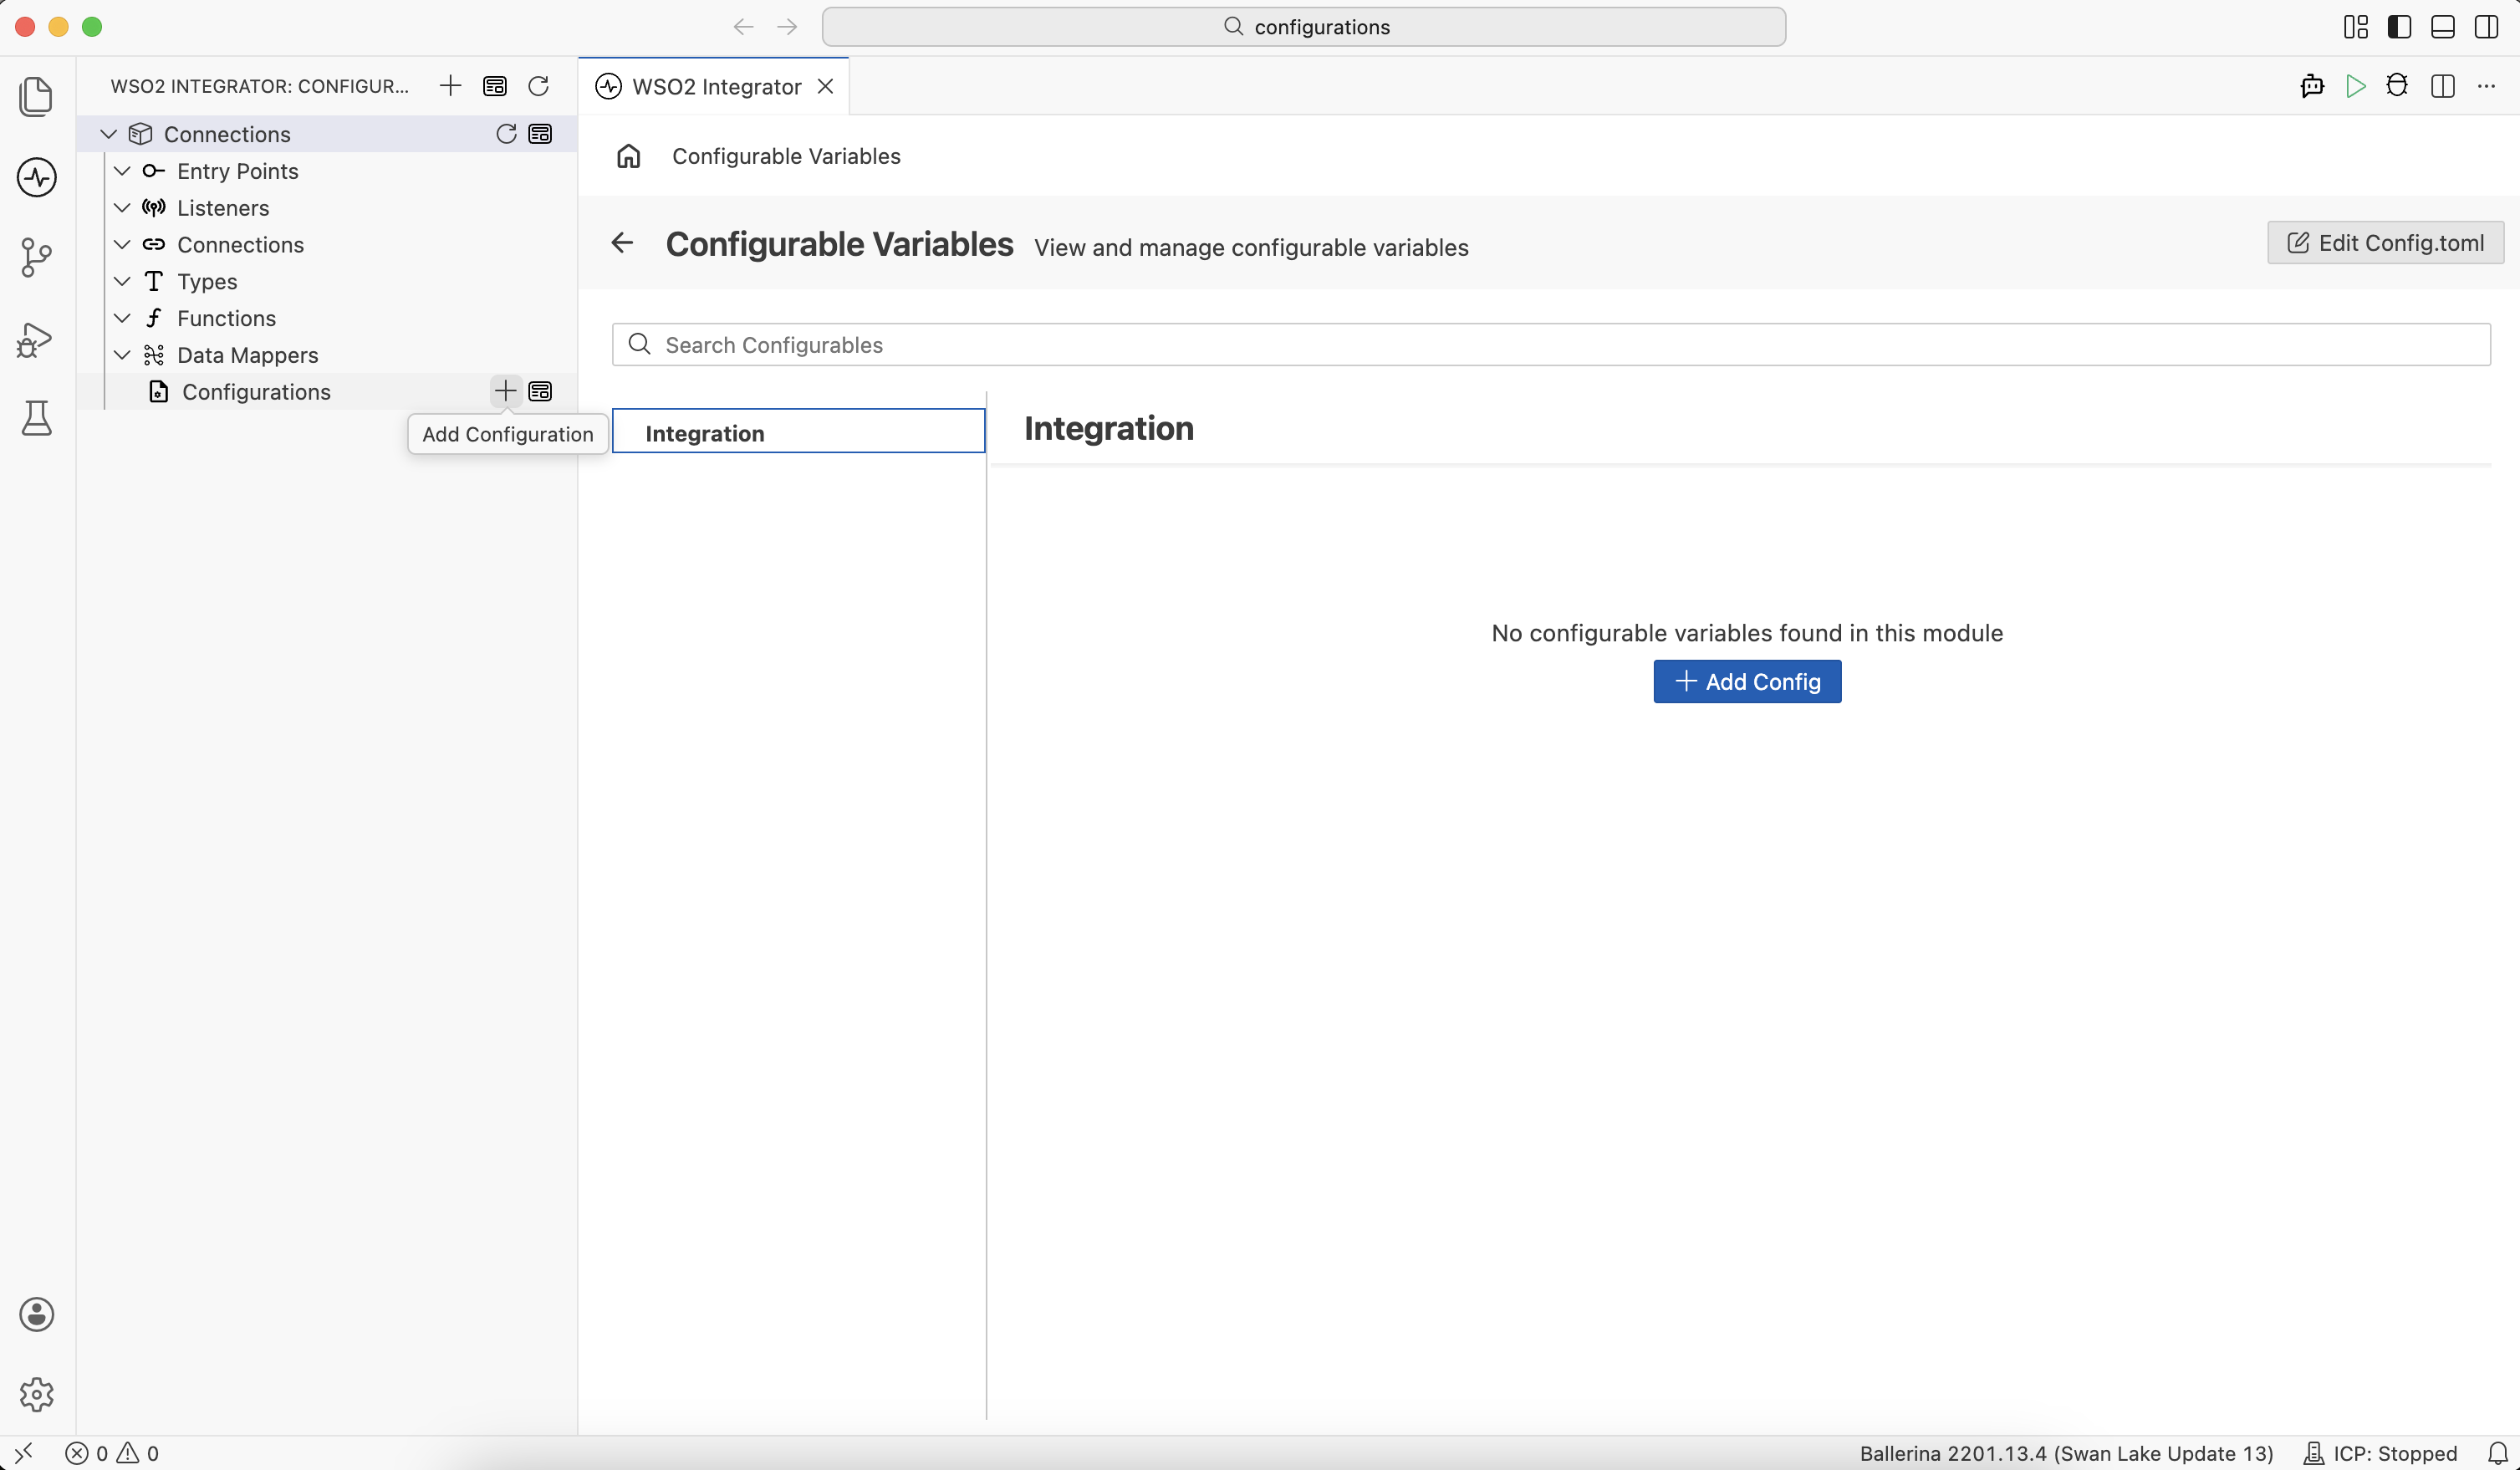Click the back arrow beside Configurable Variables heading
Screen dimensions: 2520x1470
(623, 243)
